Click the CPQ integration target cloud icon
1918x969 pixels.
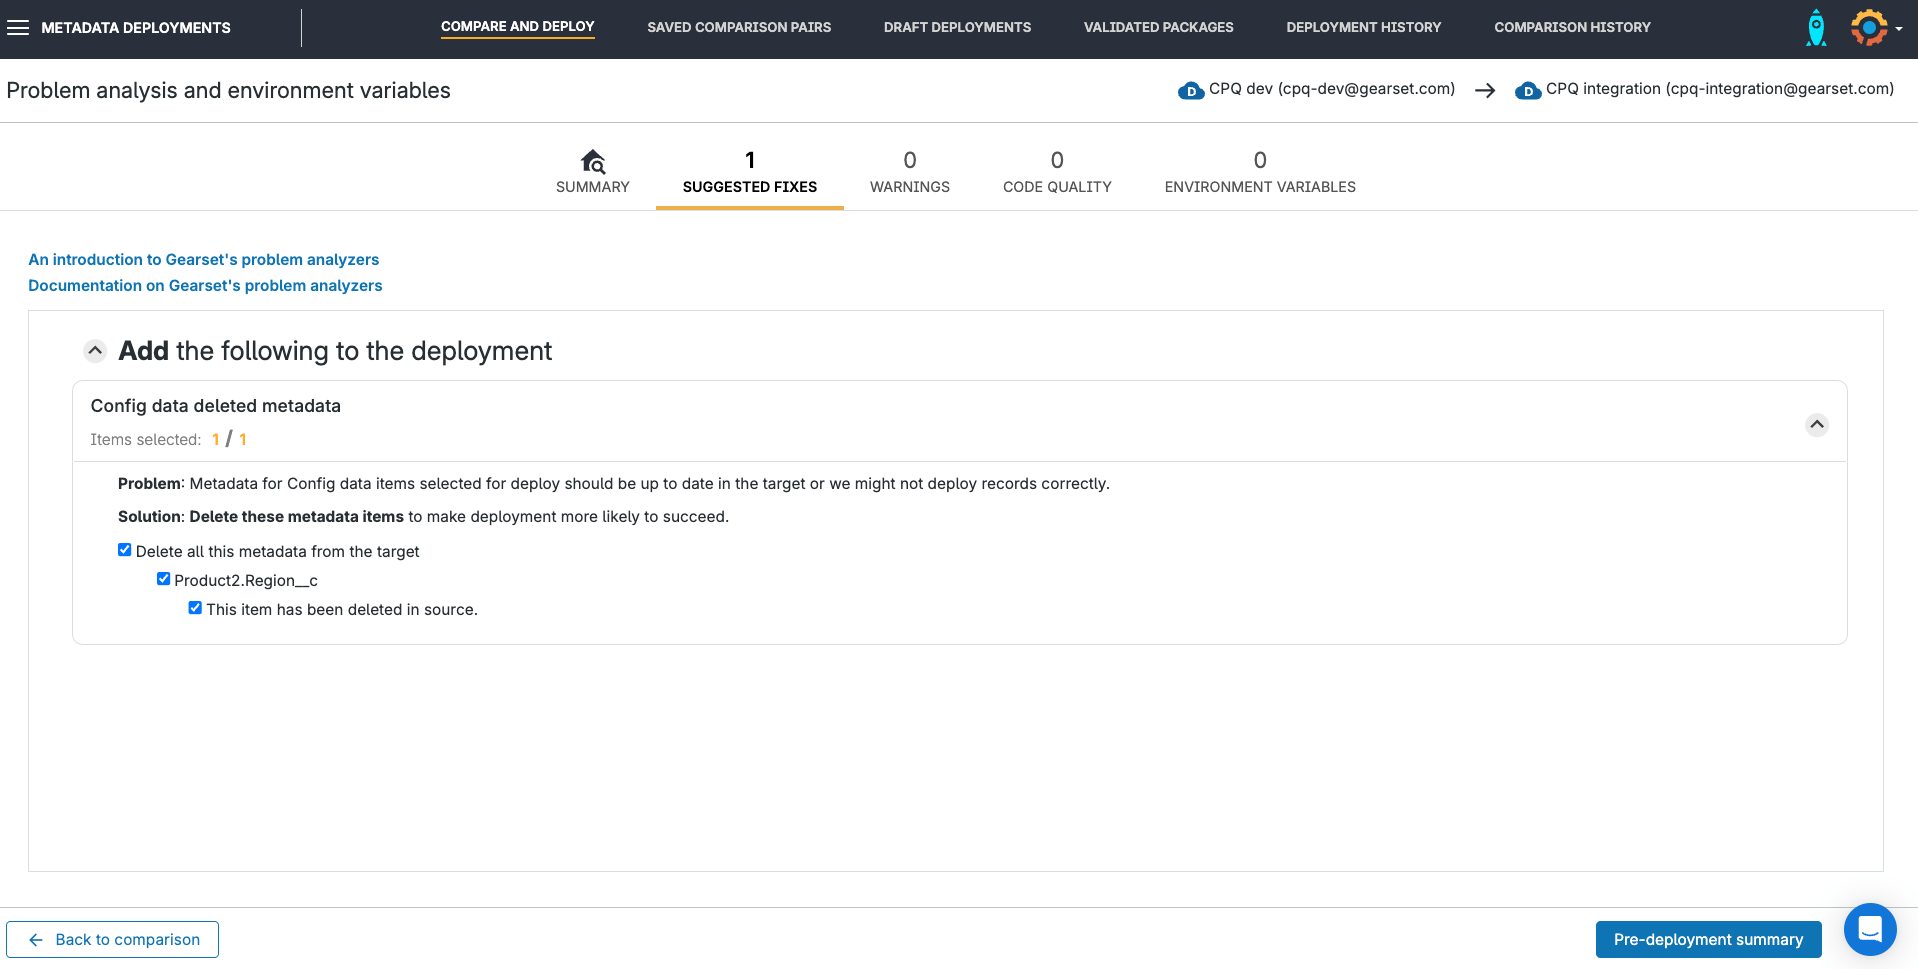point(1527,91)
